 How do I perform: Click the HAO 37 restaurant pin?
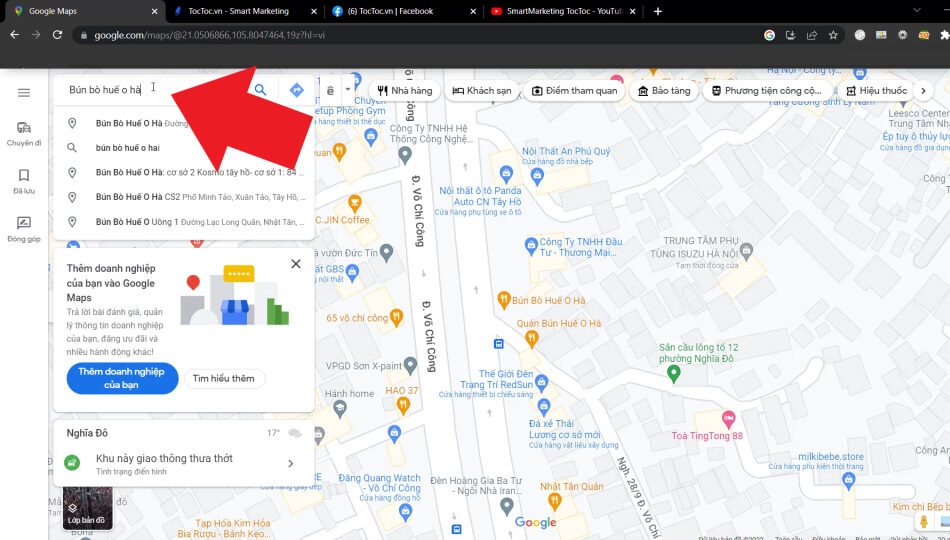(x=403, y=406)
